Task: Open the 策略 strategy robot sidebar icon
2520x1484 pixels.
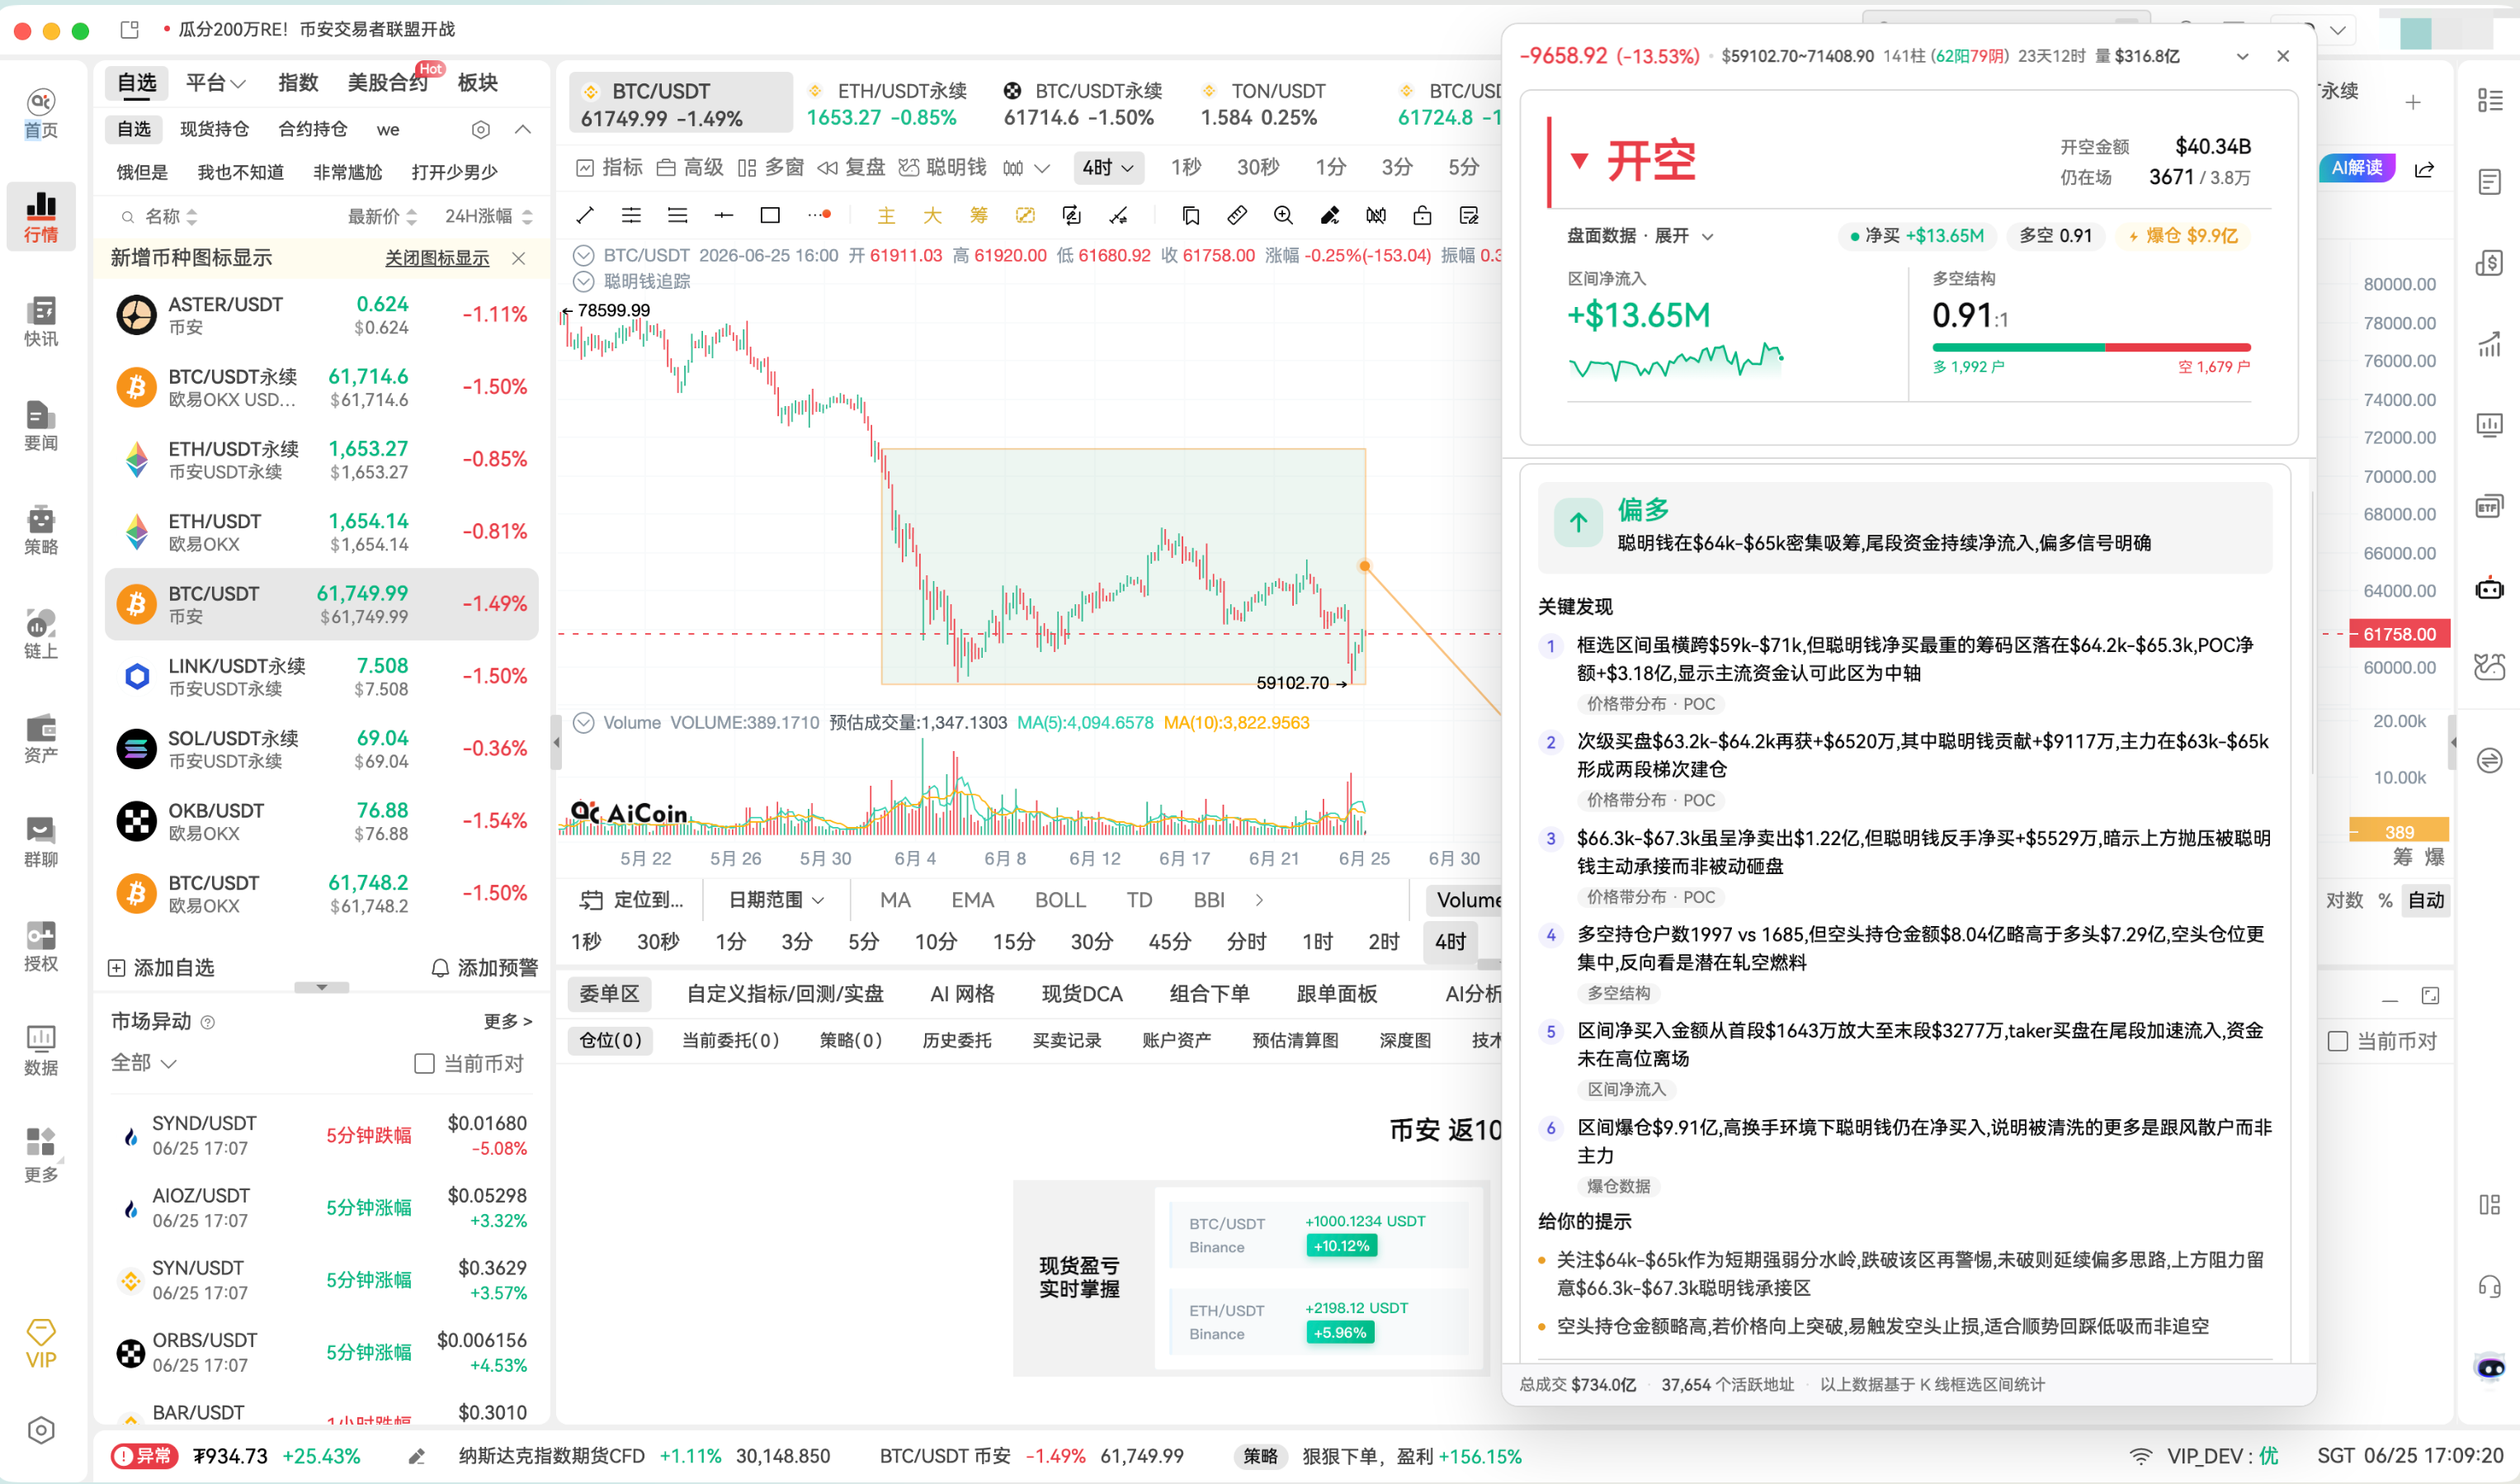Action: pyautogui.click(x=41, y=529)
